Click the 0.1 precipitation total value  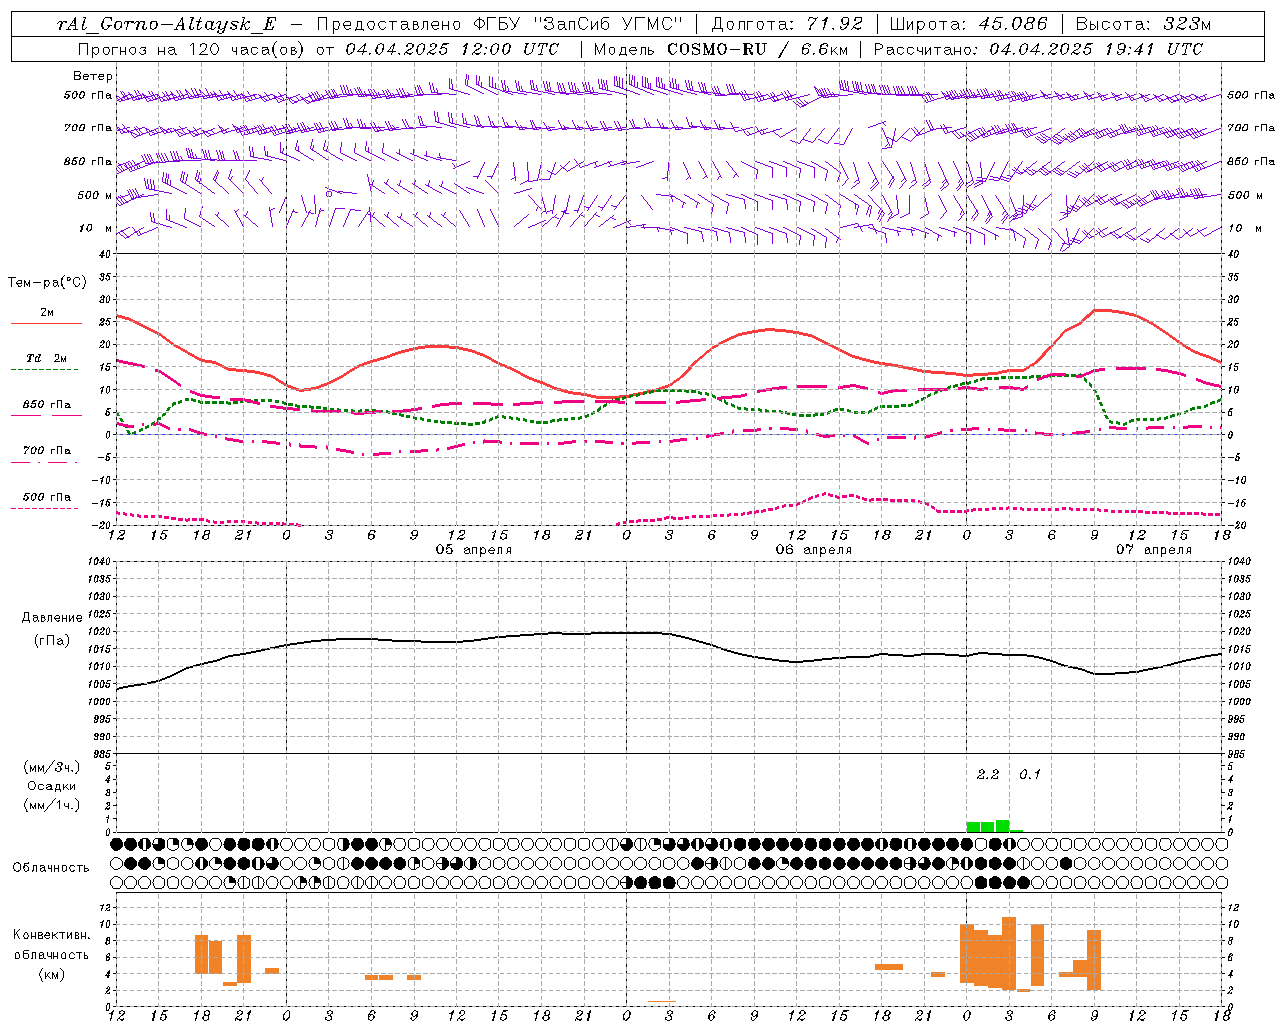[x=1030, y=774]
